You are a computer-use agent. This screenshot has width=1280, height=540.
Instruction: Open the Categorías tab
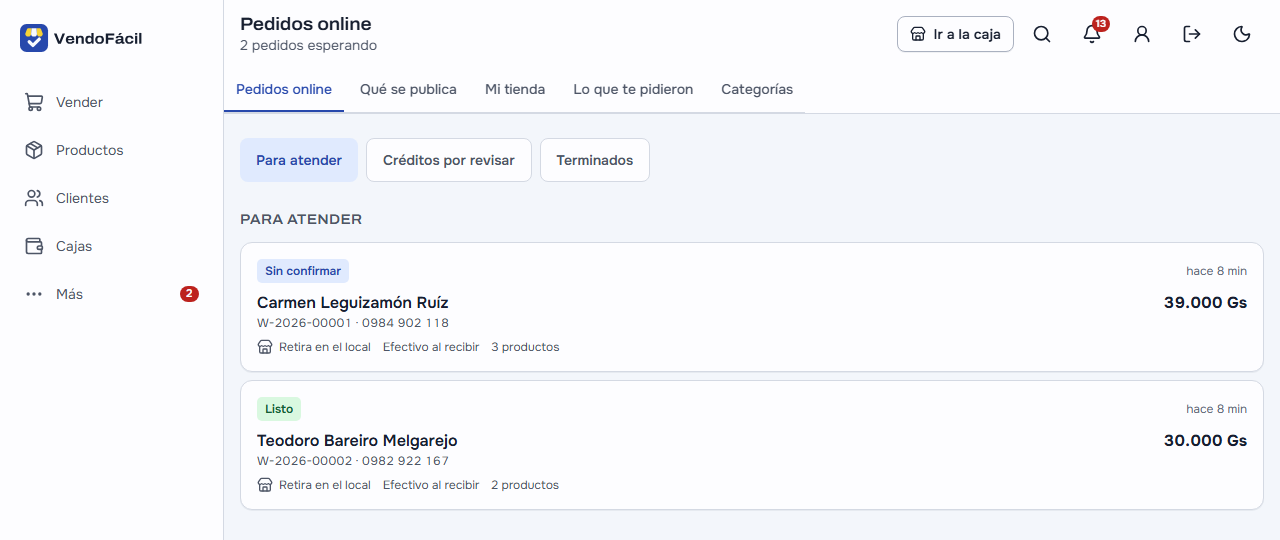tap(757, 89)
